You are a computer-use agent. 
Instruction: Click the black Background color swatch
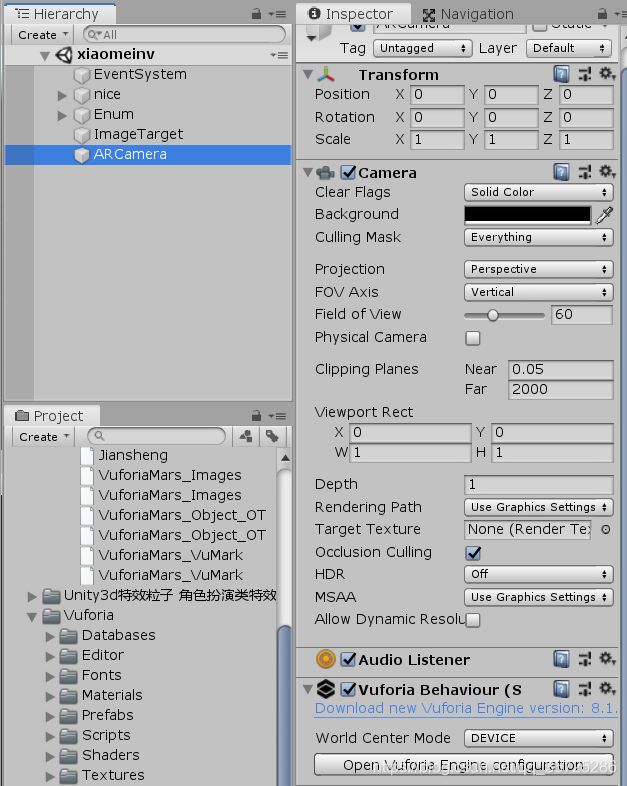(527, 215)
